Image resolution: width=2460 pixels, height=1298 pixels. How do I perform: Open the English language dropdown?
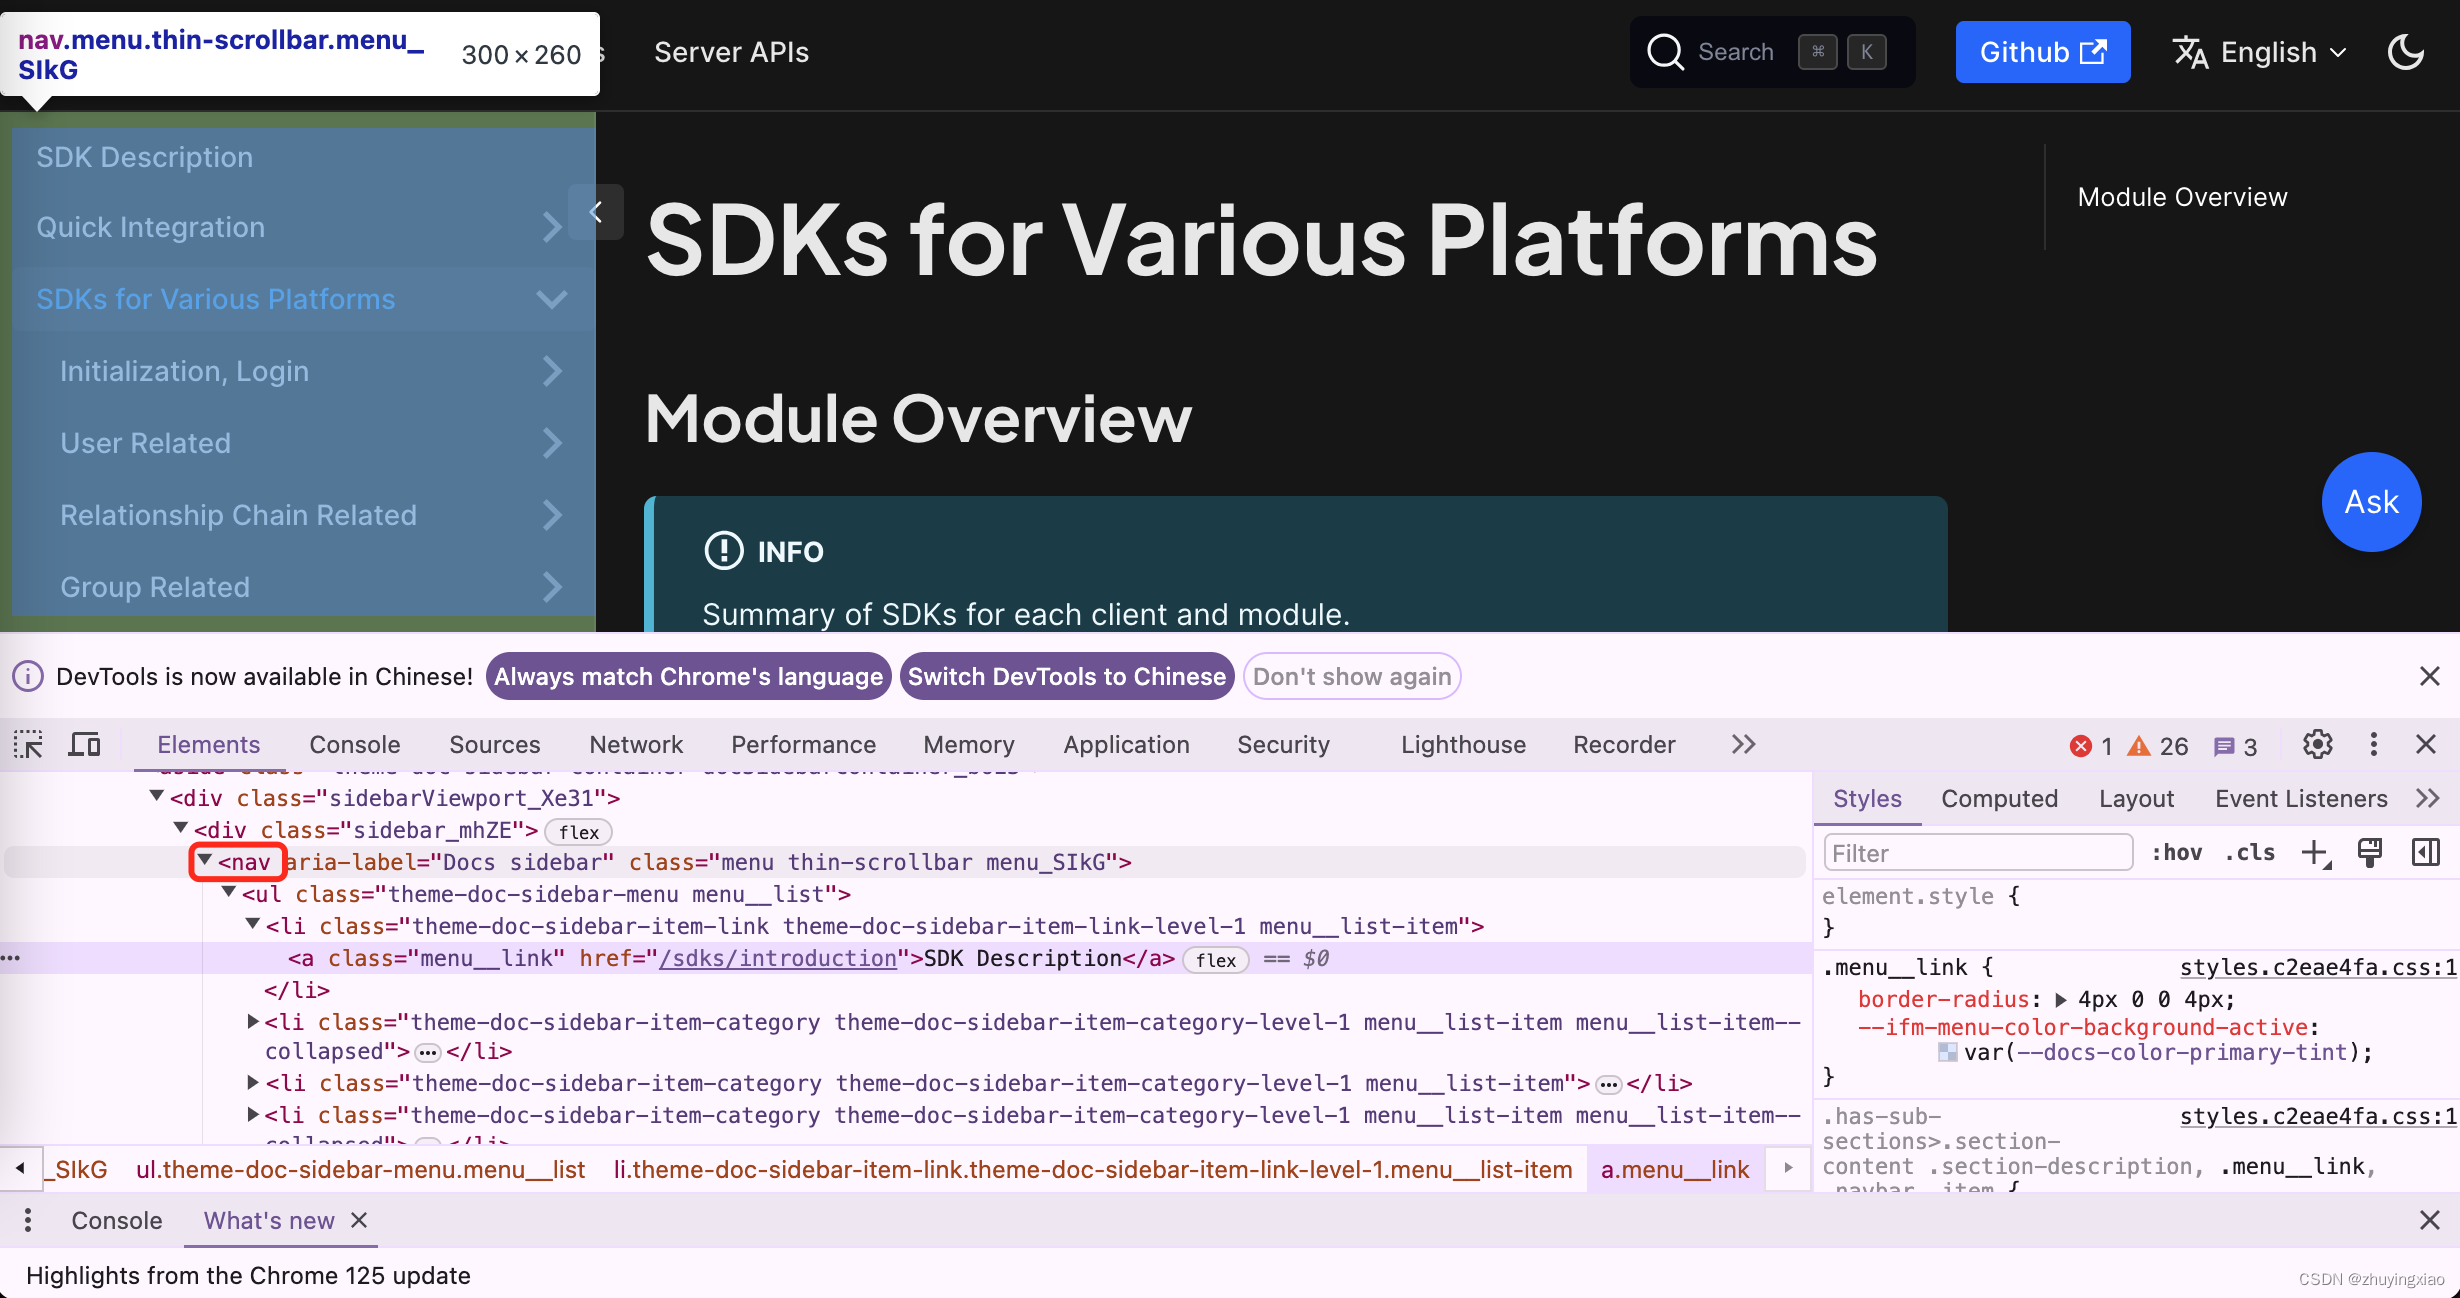(2260, 52)
